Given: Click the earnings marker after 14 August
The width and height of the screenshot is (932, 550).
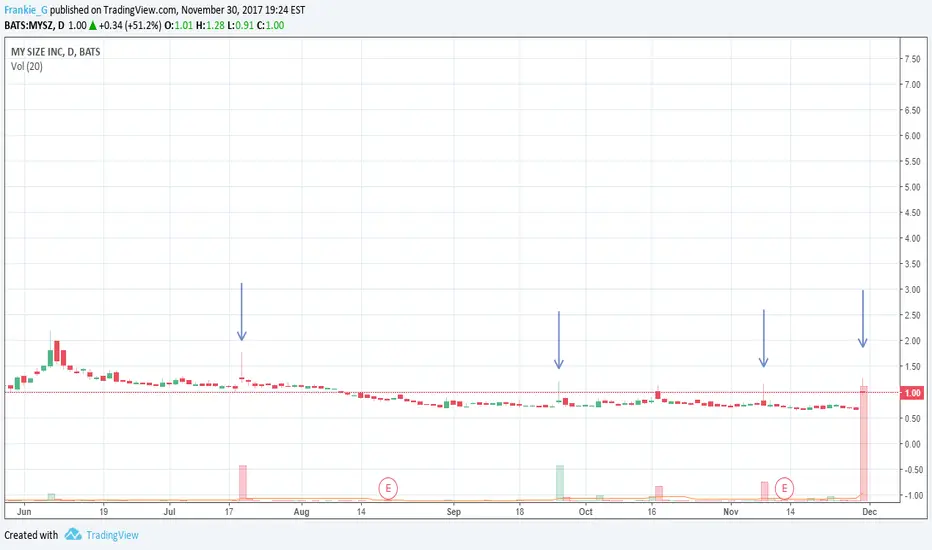Looking at the screenshot, I should click(x=388, y=489).
